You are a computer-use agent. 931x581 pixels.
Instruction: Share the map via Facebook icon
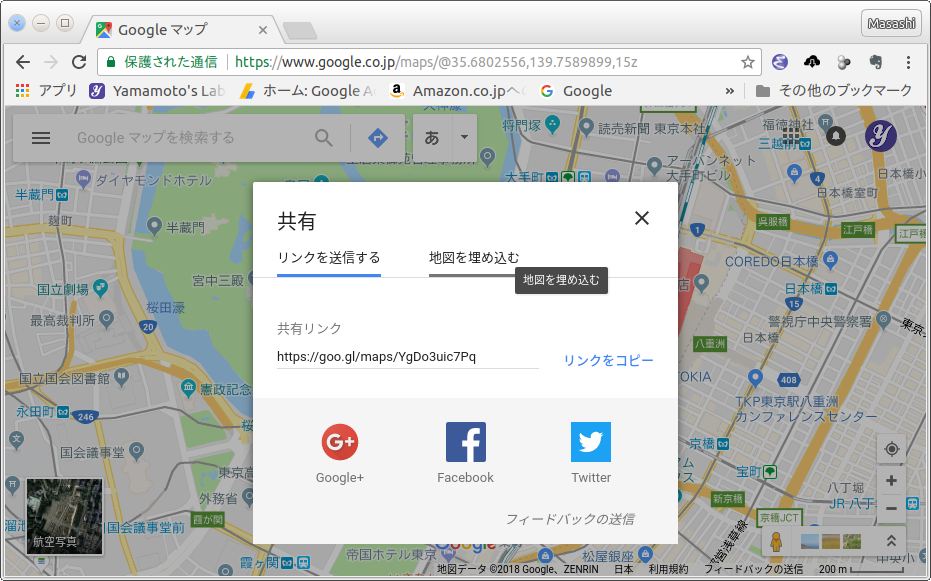coord(466,442)
